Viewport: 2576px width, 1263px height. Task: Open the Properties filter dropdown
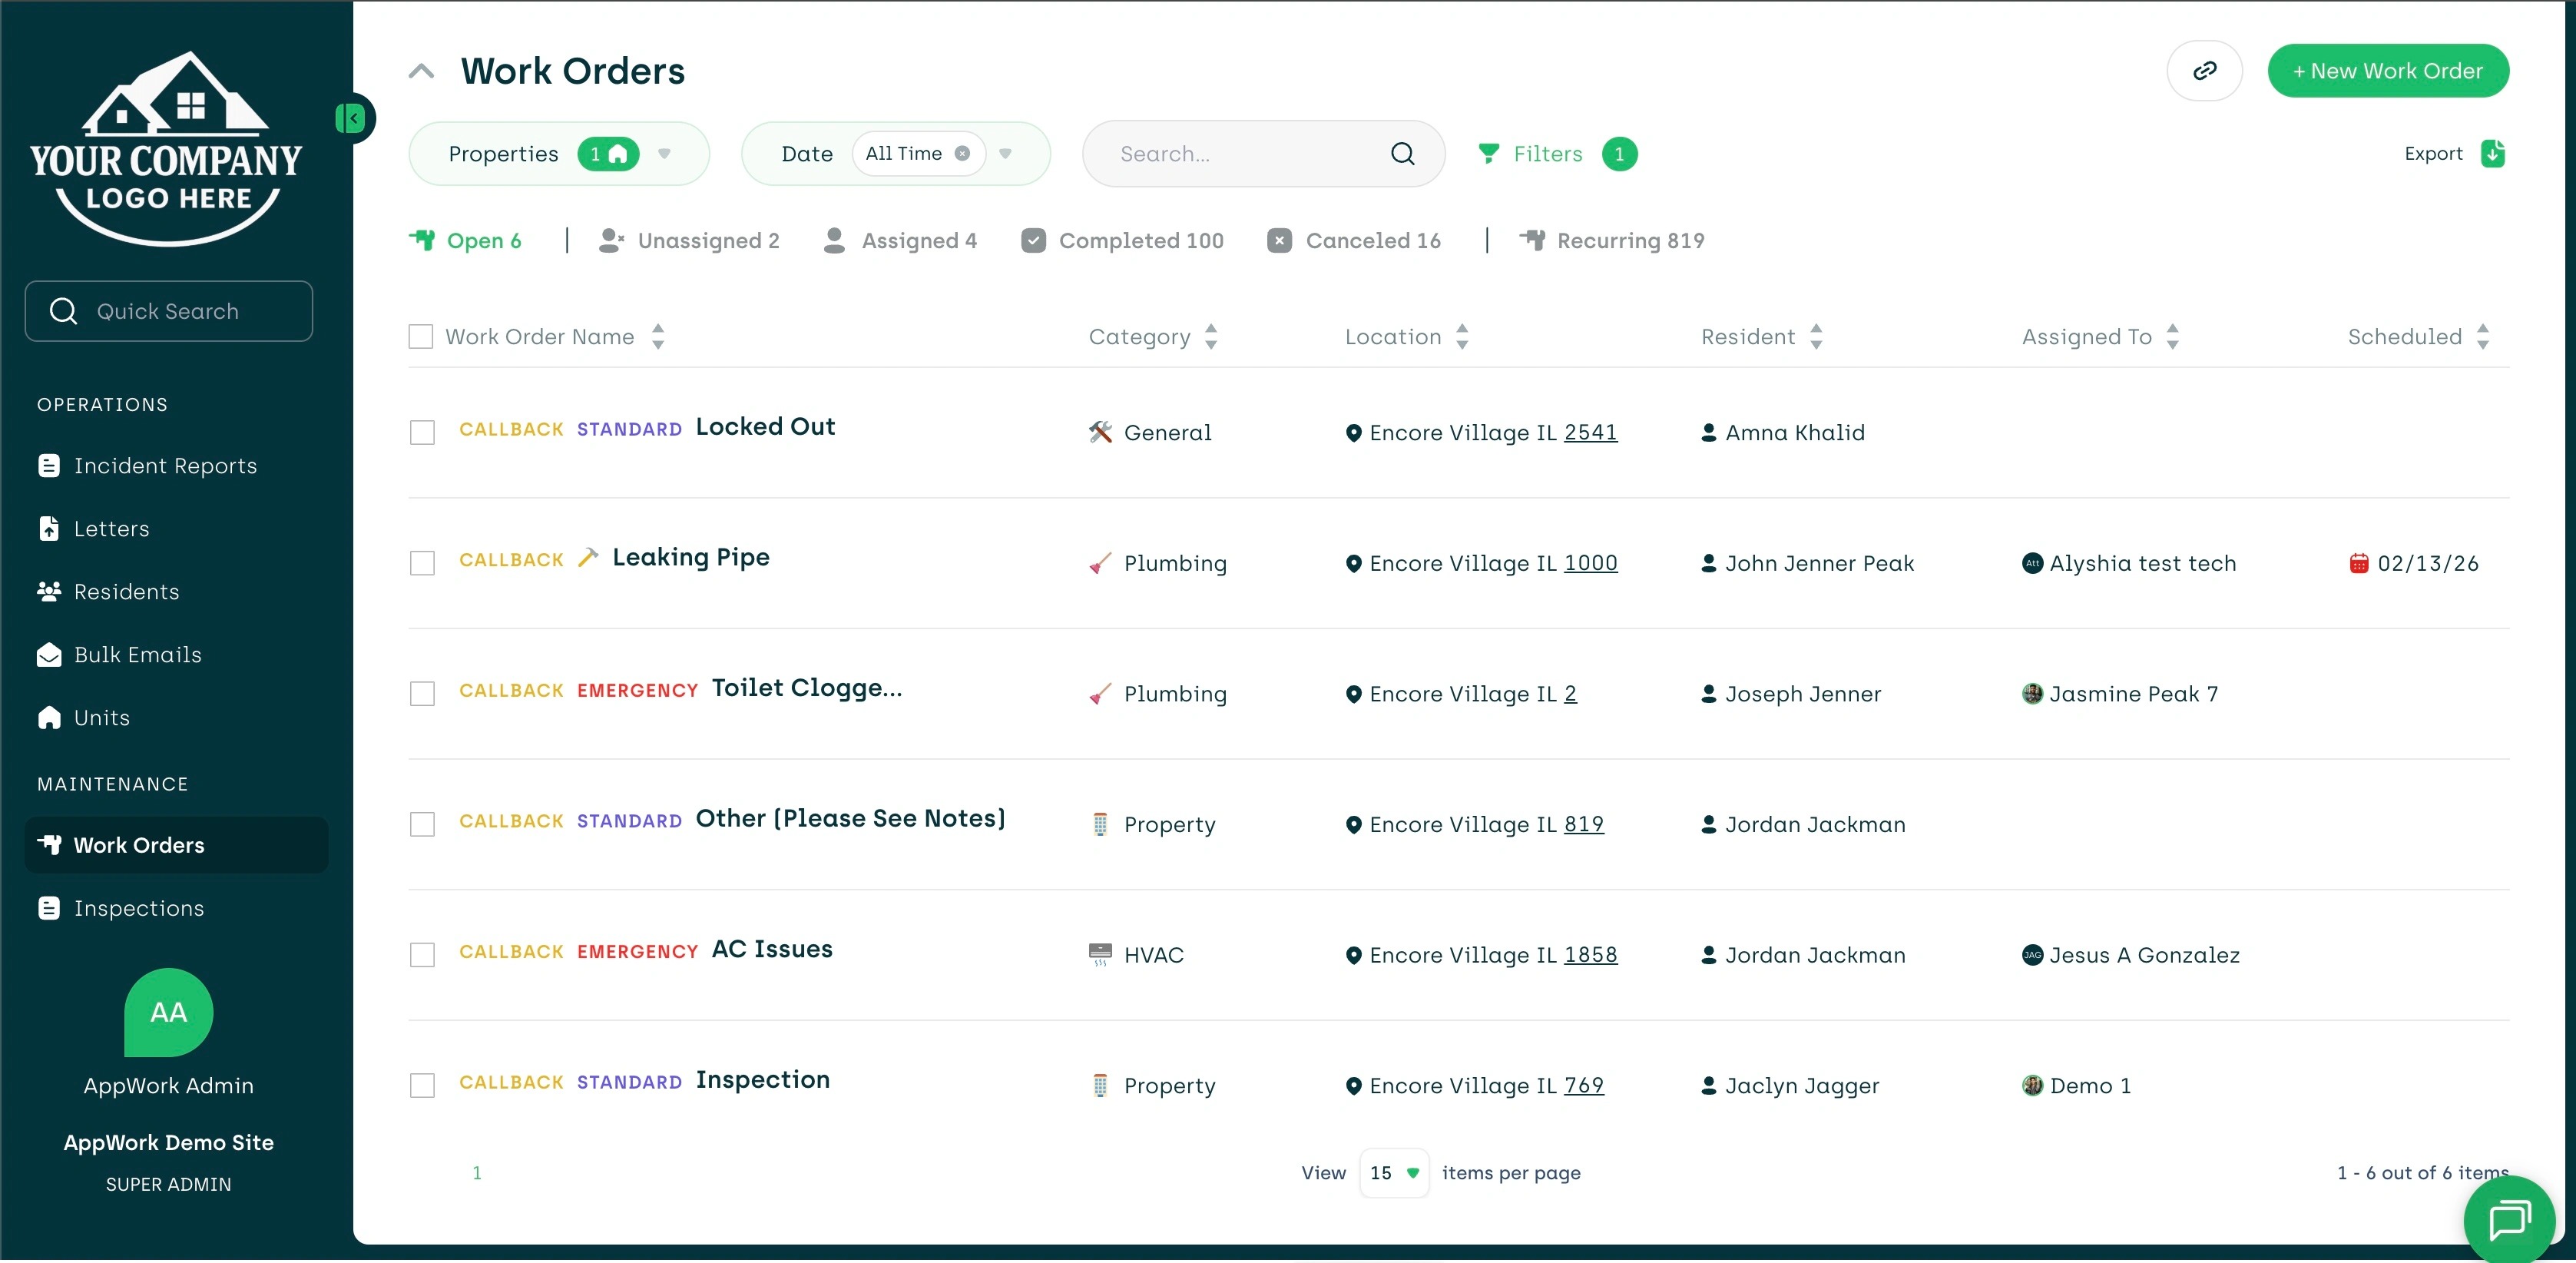[x=664, y=154]
